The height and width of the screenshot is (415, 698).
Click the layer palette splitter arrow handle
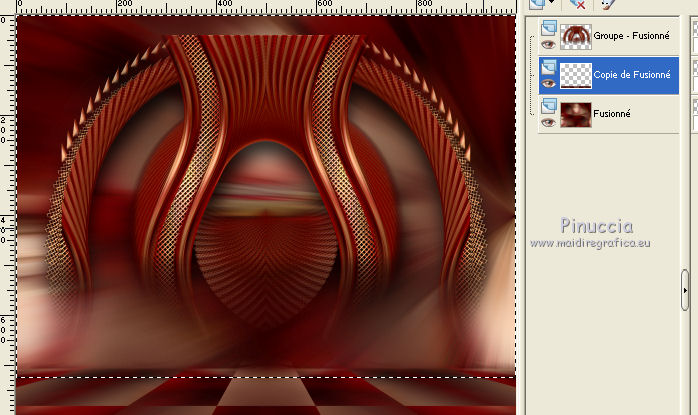click(685, 290)
